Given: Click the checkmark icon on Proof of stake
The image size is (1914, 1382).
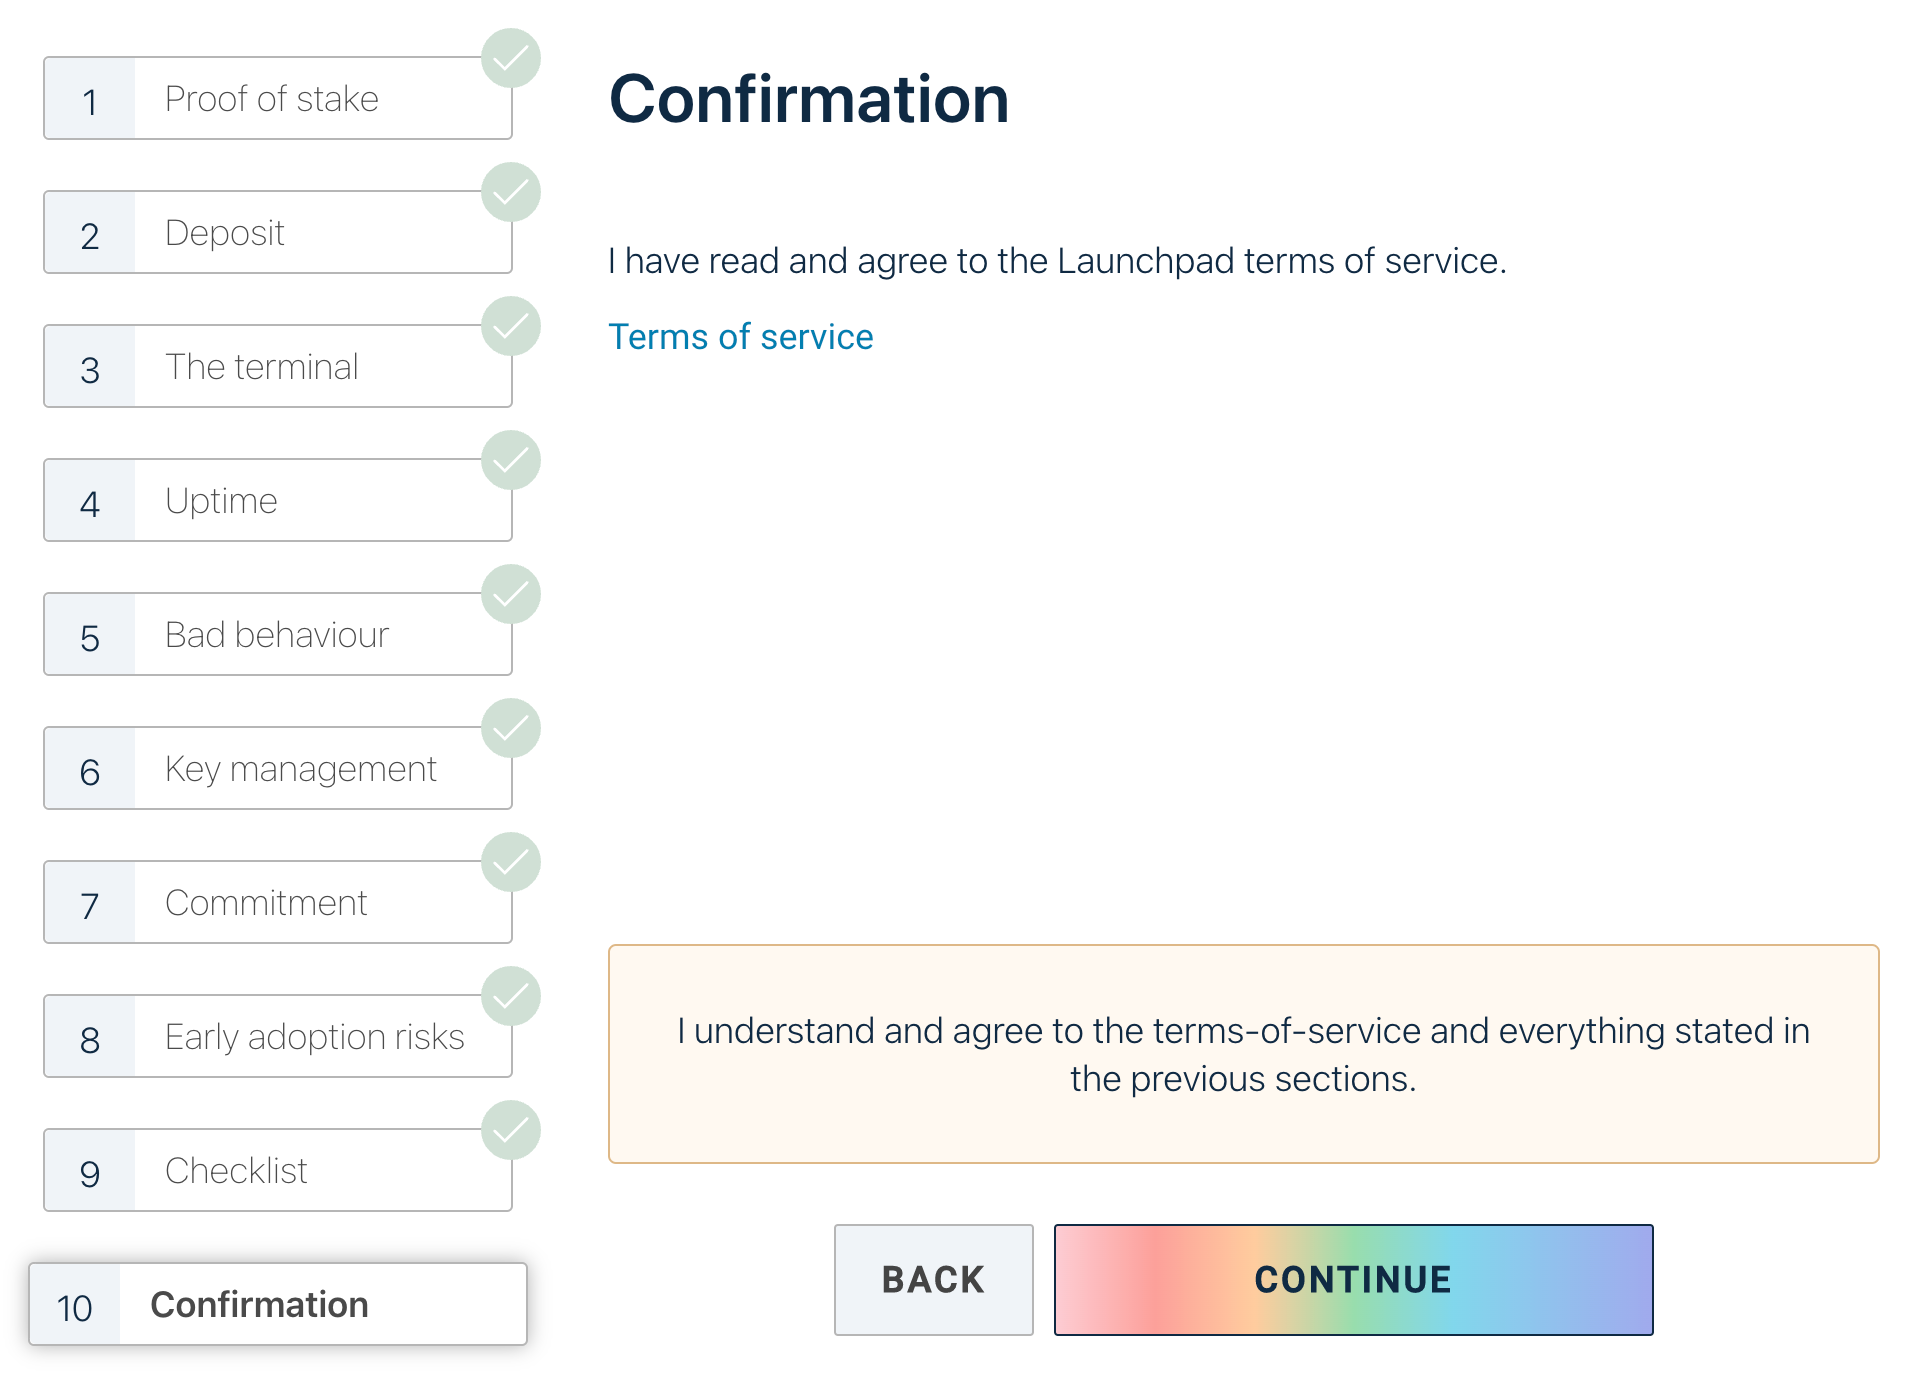Looking at the screenshot, I should pyautogui.click(x=511, y=58).
